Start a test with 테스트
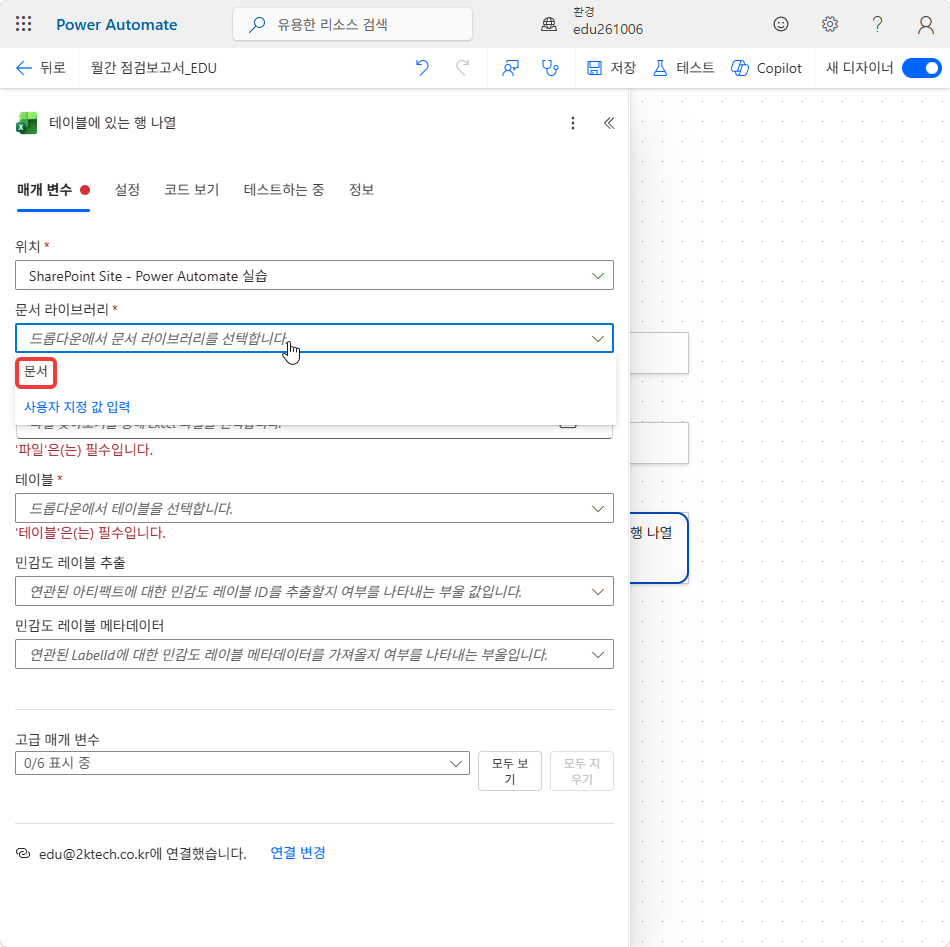Image resolution: width=950 pixels, height=947 pixels. point(683,68)
